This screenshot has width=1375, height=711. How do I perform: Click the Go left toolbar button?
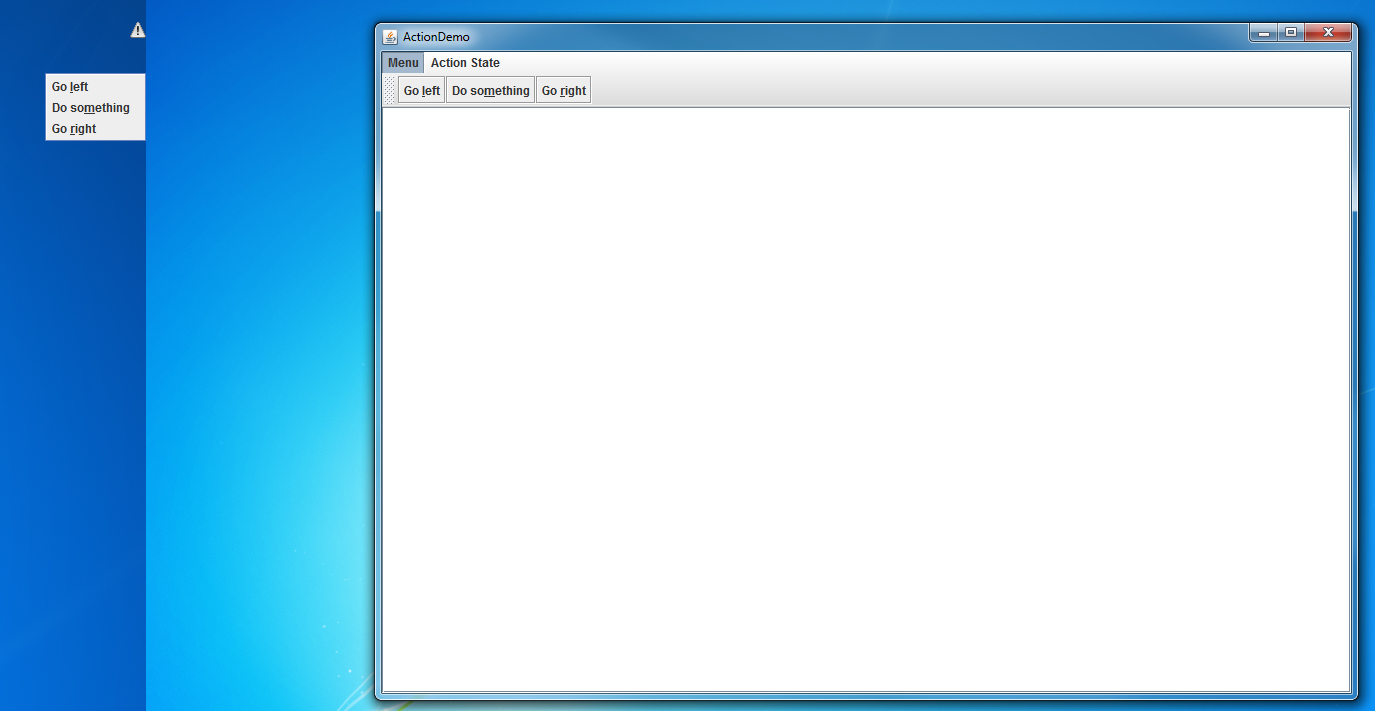[421, 90]
